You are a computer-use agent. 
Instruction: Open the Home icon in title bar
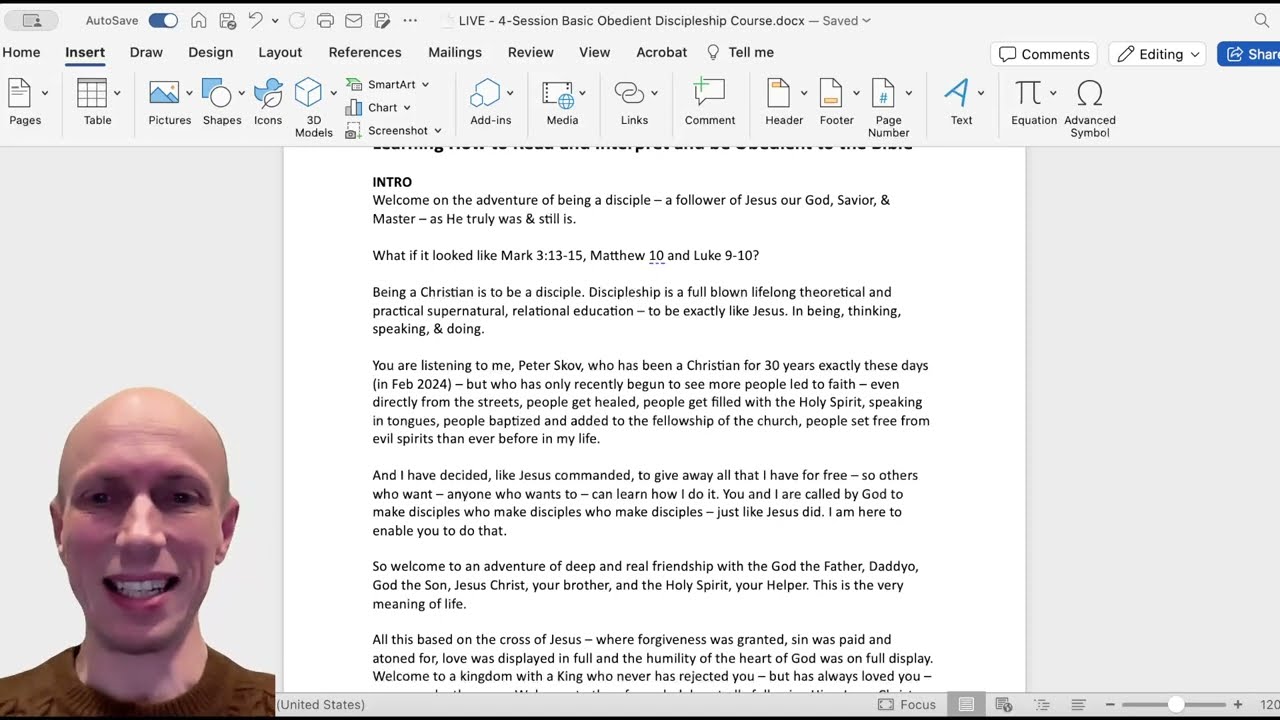coord(199,20)
